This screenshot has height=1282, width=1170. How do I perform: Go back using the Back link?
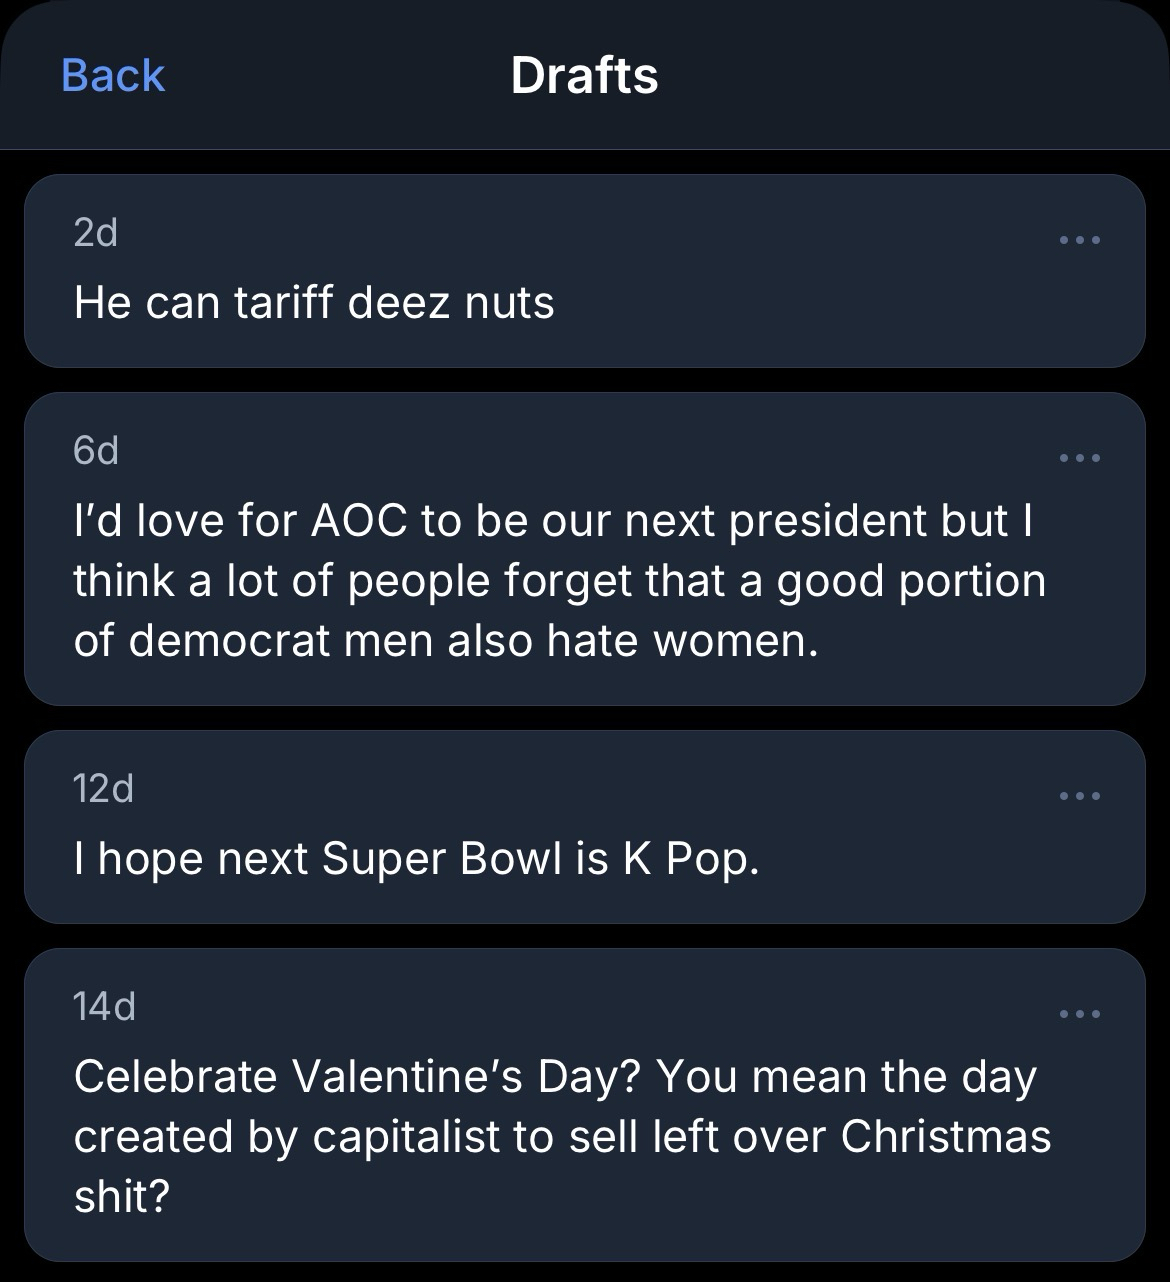[112, 76]
